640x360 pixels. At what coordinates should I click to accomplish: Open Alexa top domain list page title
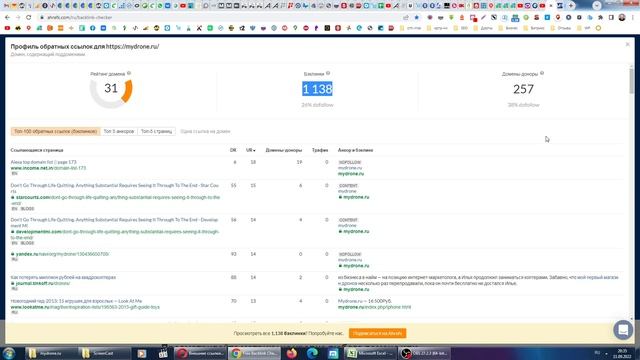tap(44, 162)
